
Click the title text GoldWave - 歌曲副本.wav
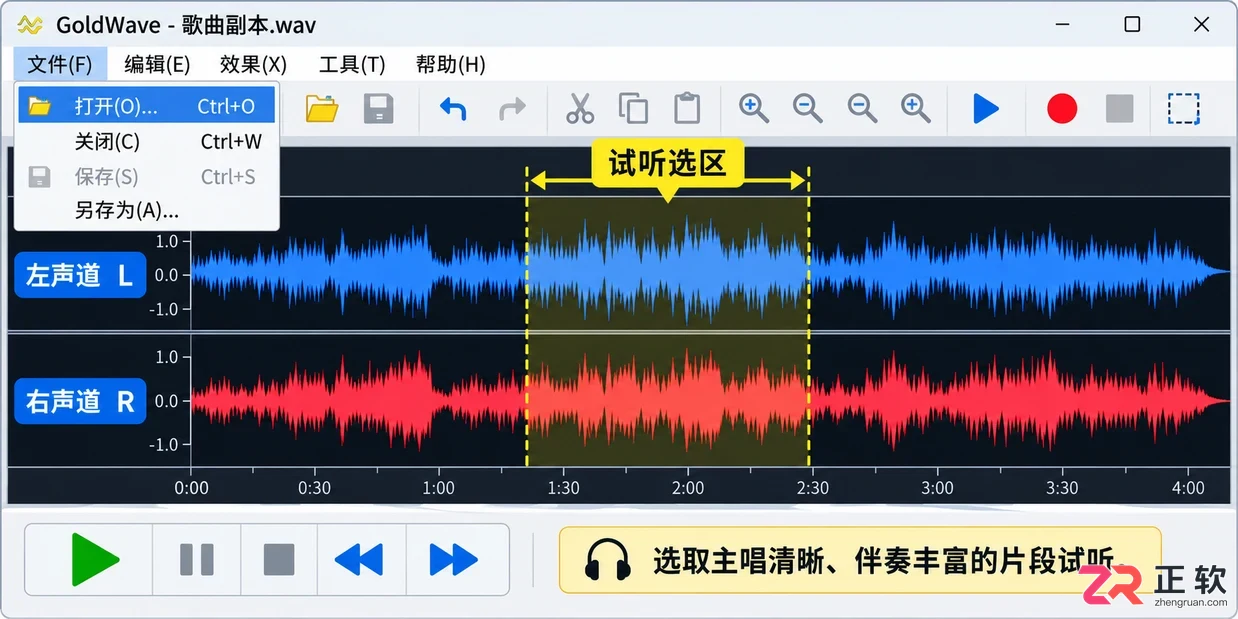[x=186, y=25]
